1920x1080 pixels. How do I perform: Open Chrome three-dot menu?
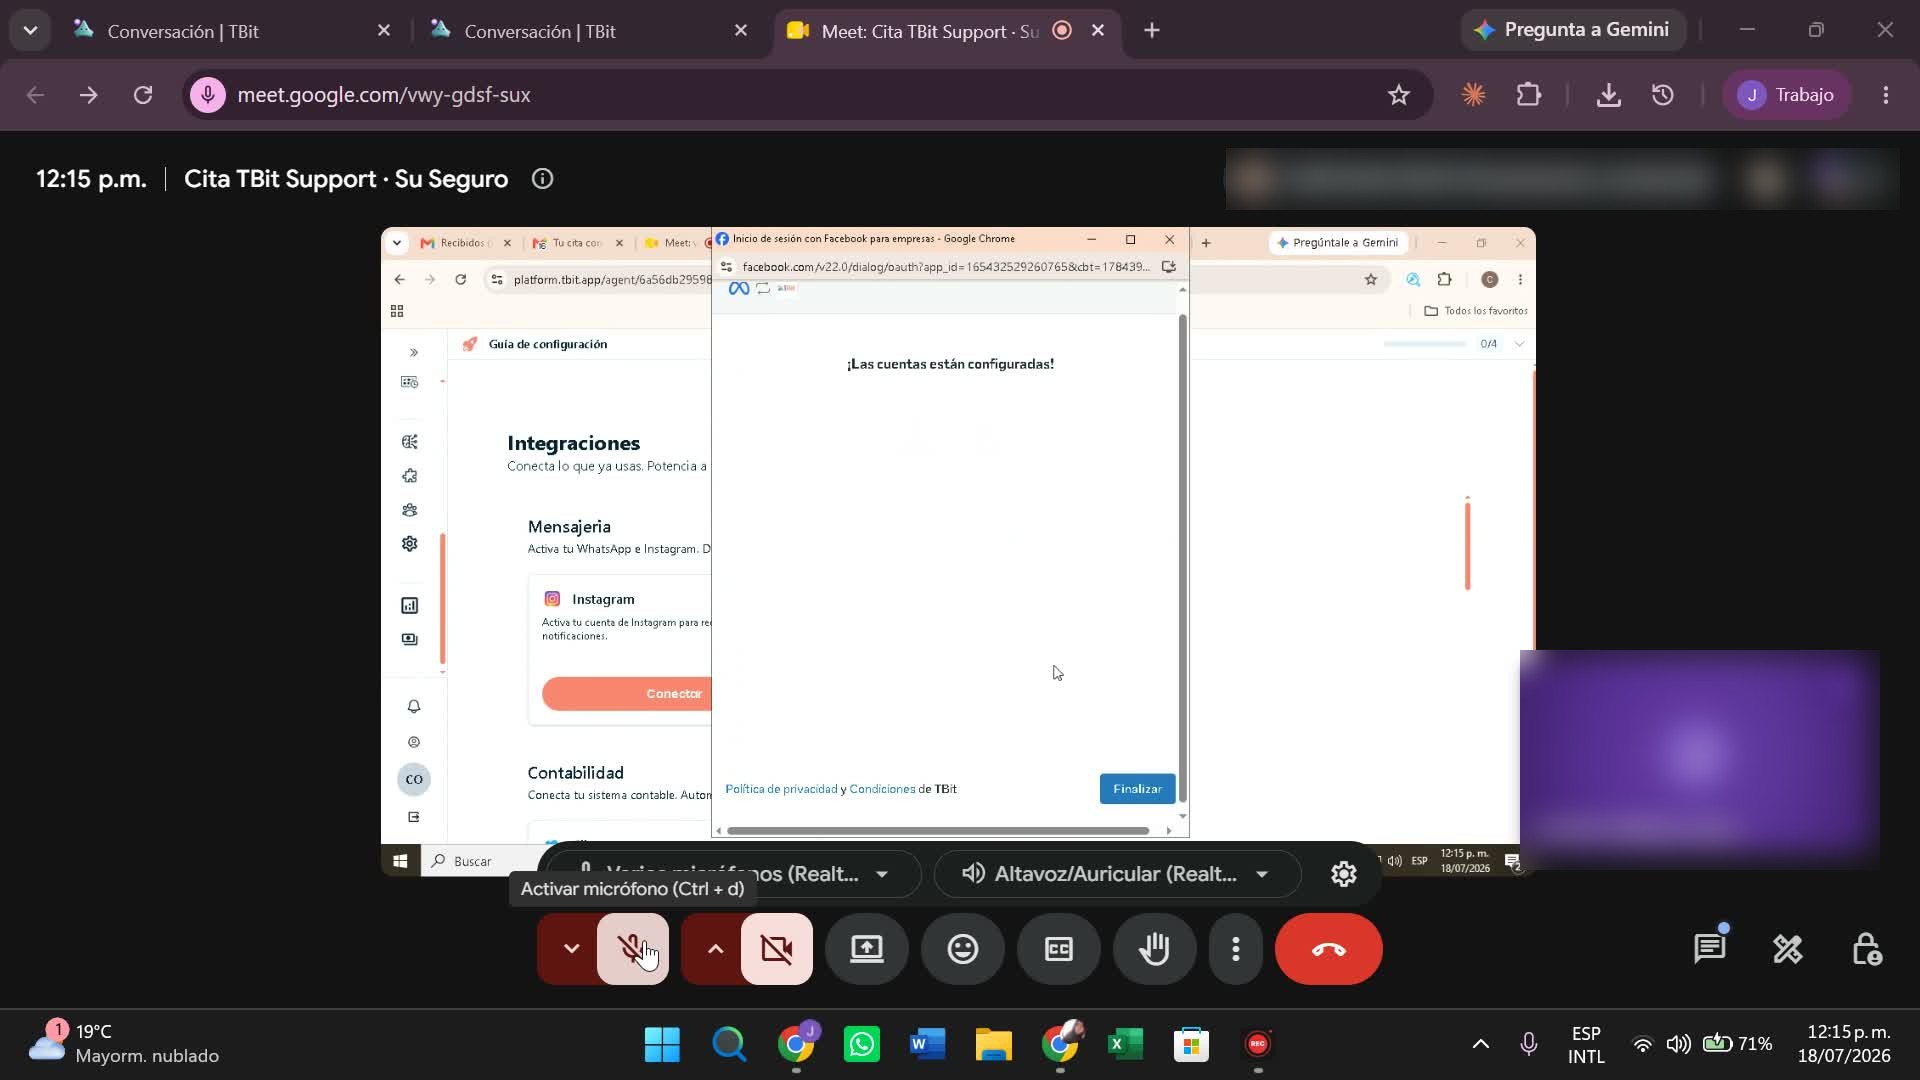1886,95
